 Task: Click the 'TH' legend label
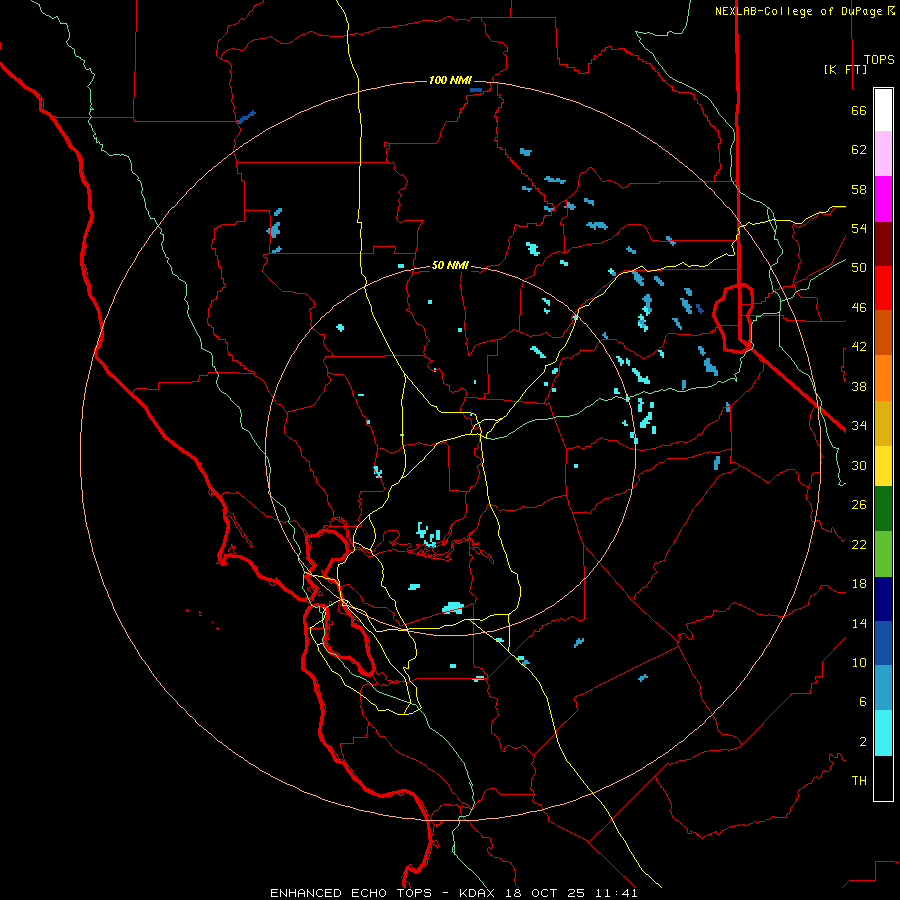[x=859, y=781]
